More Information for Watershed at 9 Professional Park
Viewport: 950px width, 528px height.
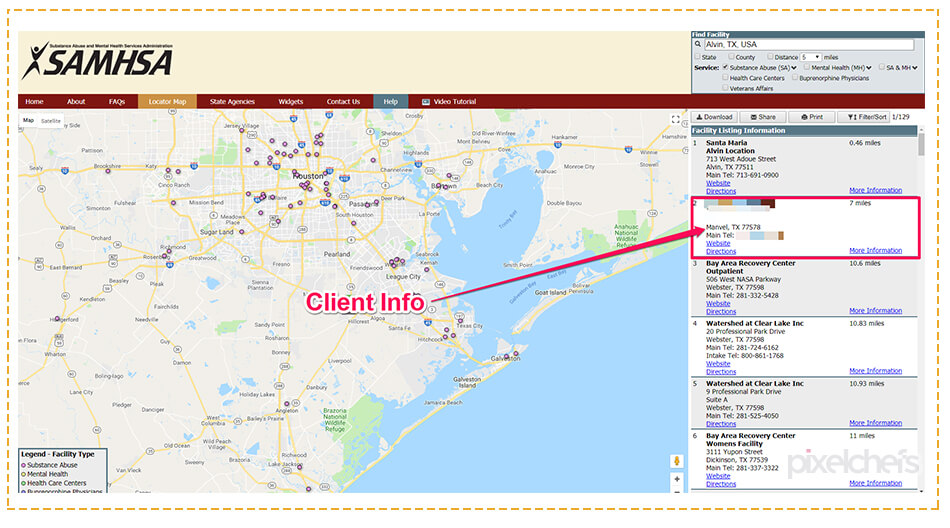[x=875, y=423]
